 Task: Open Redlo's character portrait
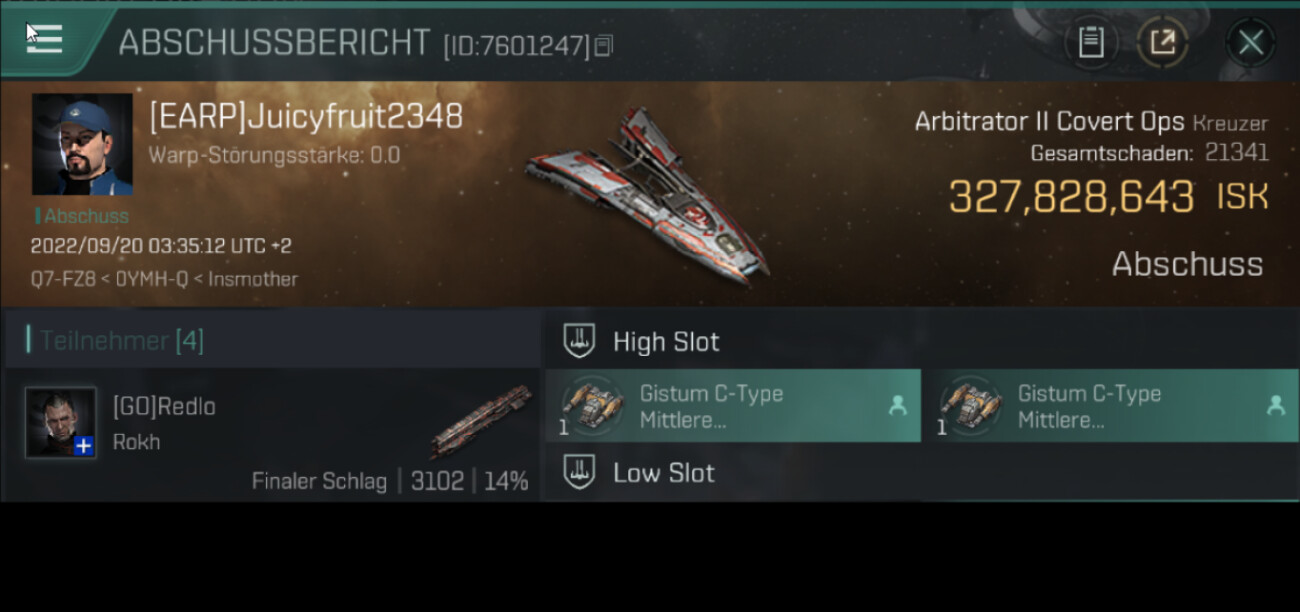[61, 422]
